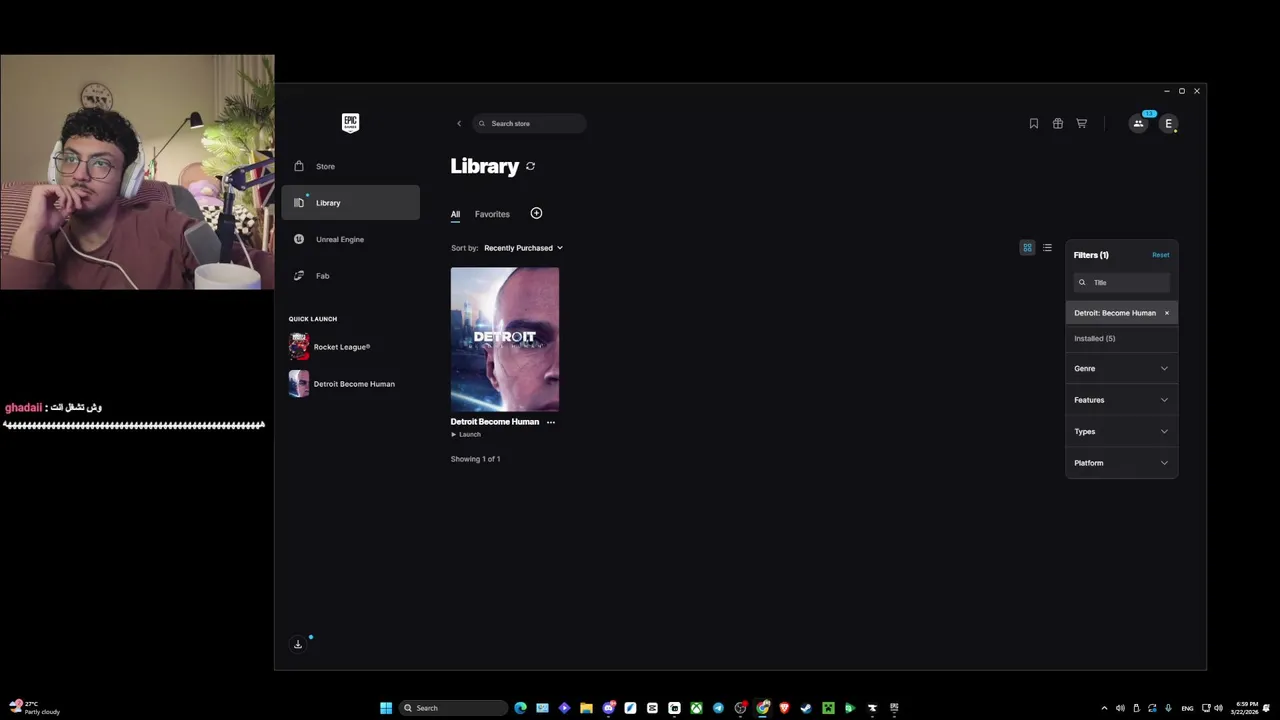Open Microsoft Edge from the taskbar
Image resolution: width=1280 pixels, height=720 pixels.
(520, 708)
